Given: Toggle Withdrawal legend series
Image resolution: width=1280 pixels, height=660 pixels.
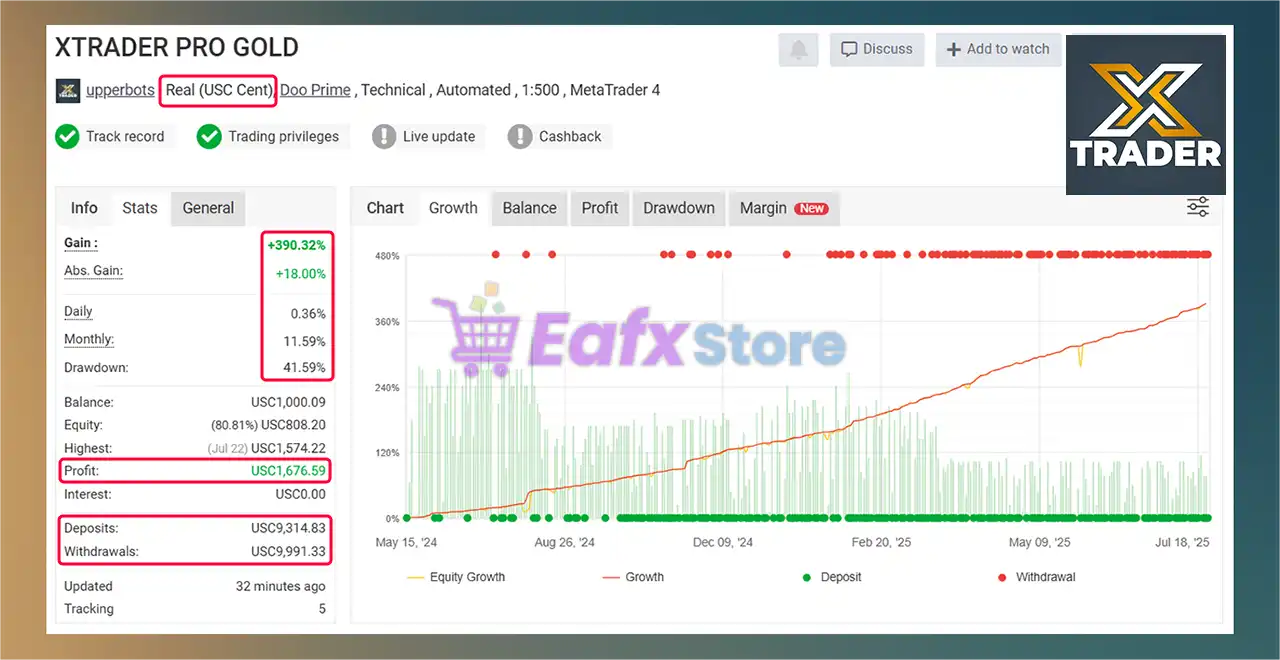Looking at the screenshot, I should point(1037,577).
